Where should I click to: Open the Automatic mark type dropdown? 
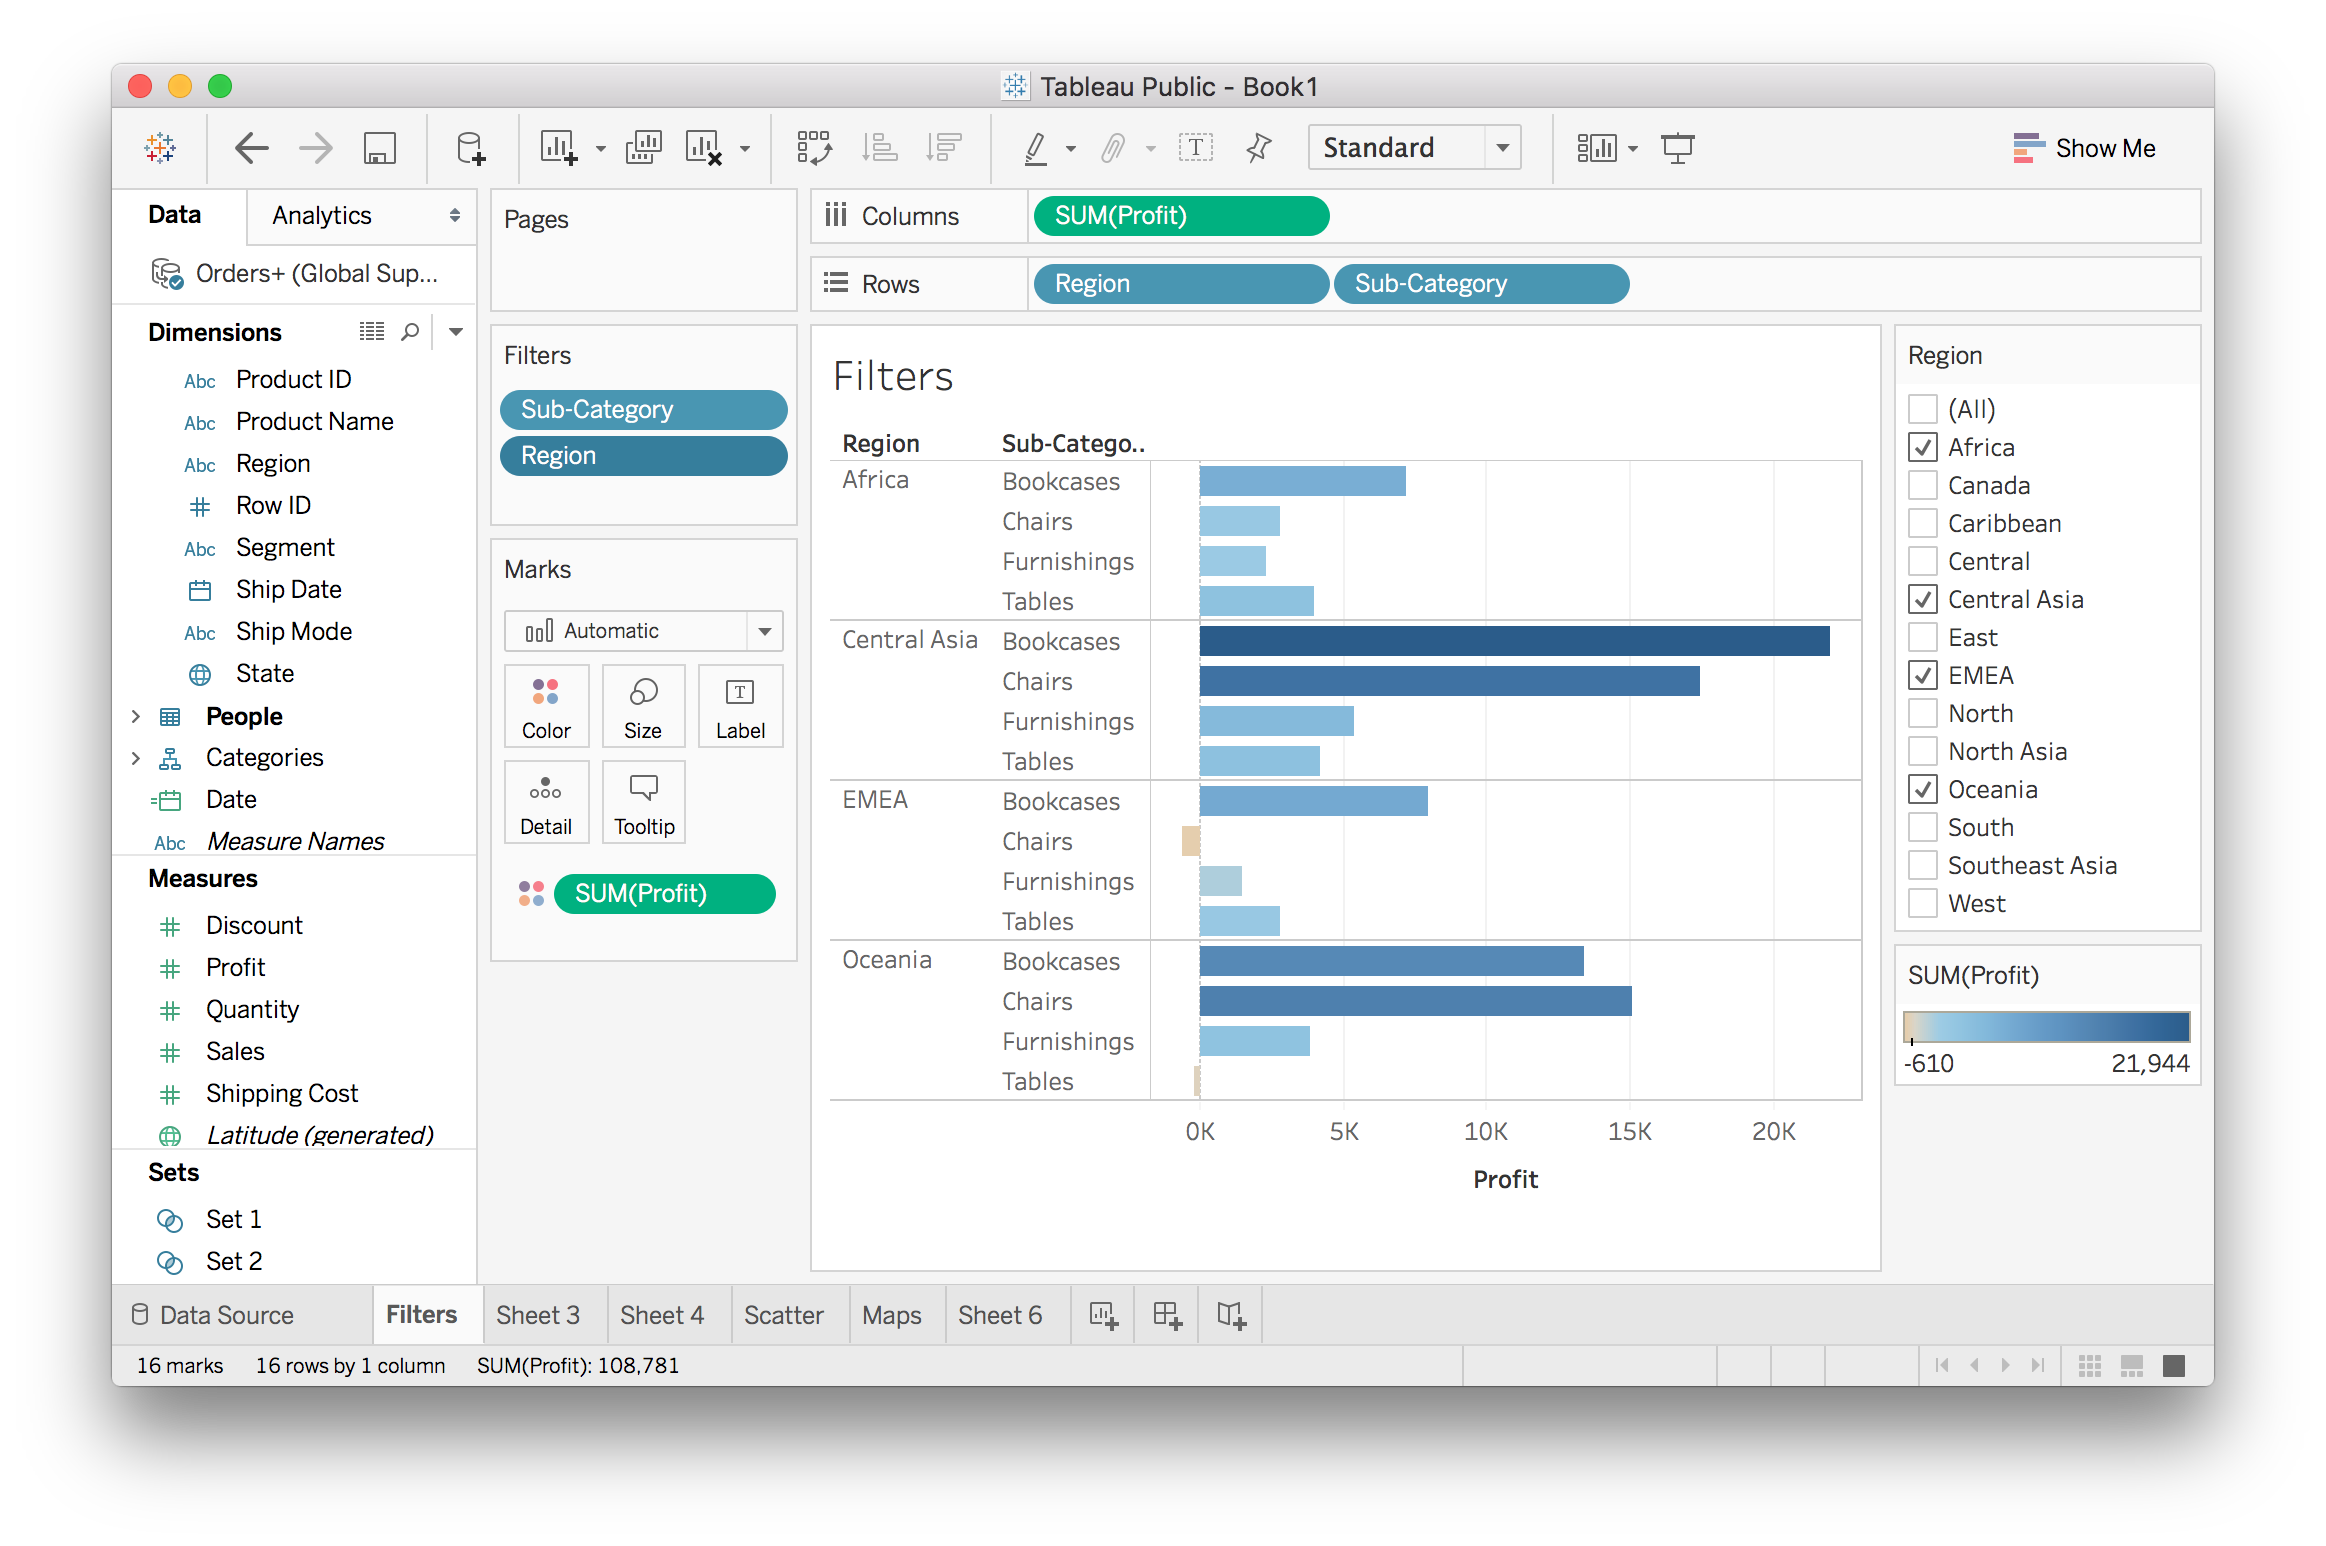642,631
